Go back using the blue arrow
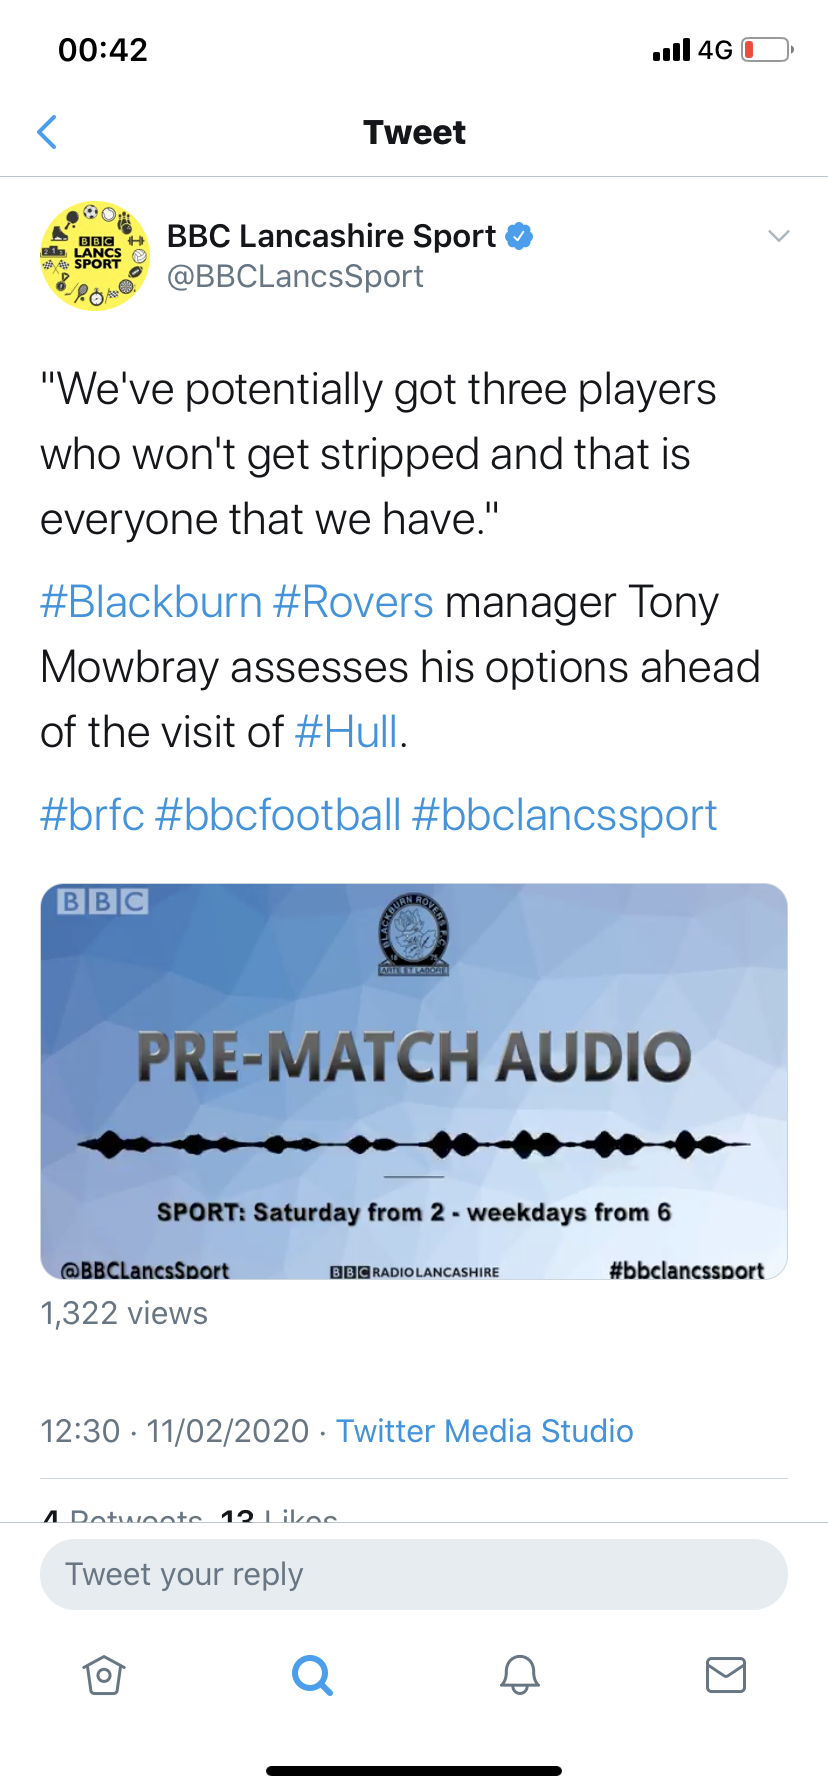 tap(47, 132)
